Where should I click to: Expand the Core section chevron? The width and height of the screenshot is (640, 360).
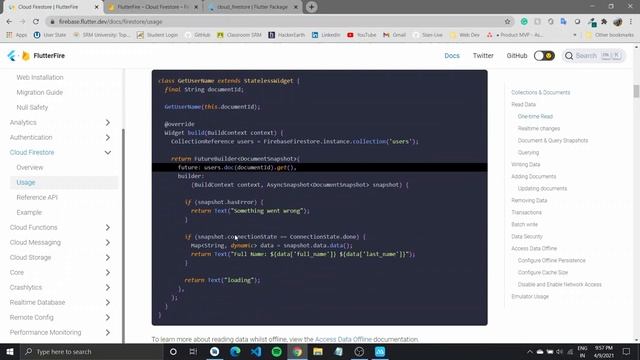coord(108,272)
